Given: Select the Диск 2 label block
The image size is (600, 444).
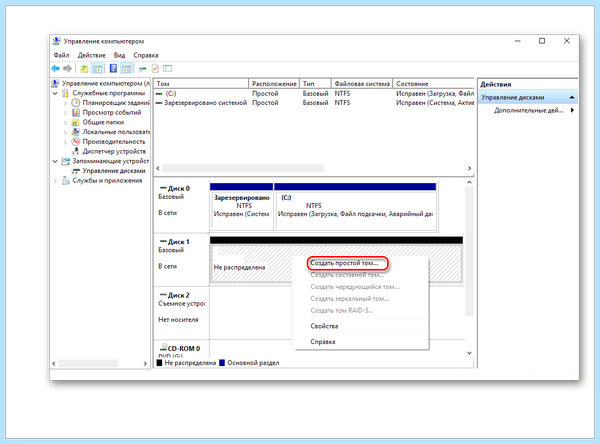Looking at the screenshot, I should click(x=181, y=312).
